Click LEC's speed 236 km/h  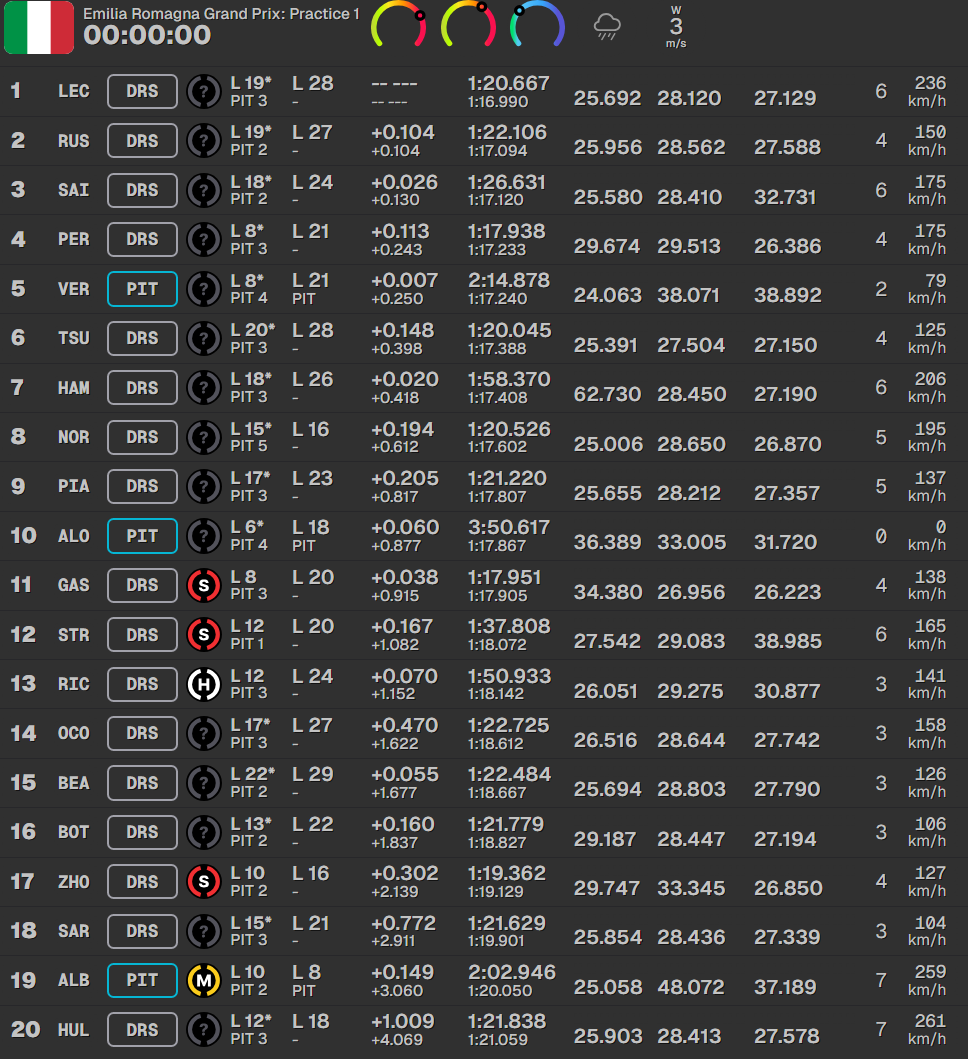coord(927,91)
